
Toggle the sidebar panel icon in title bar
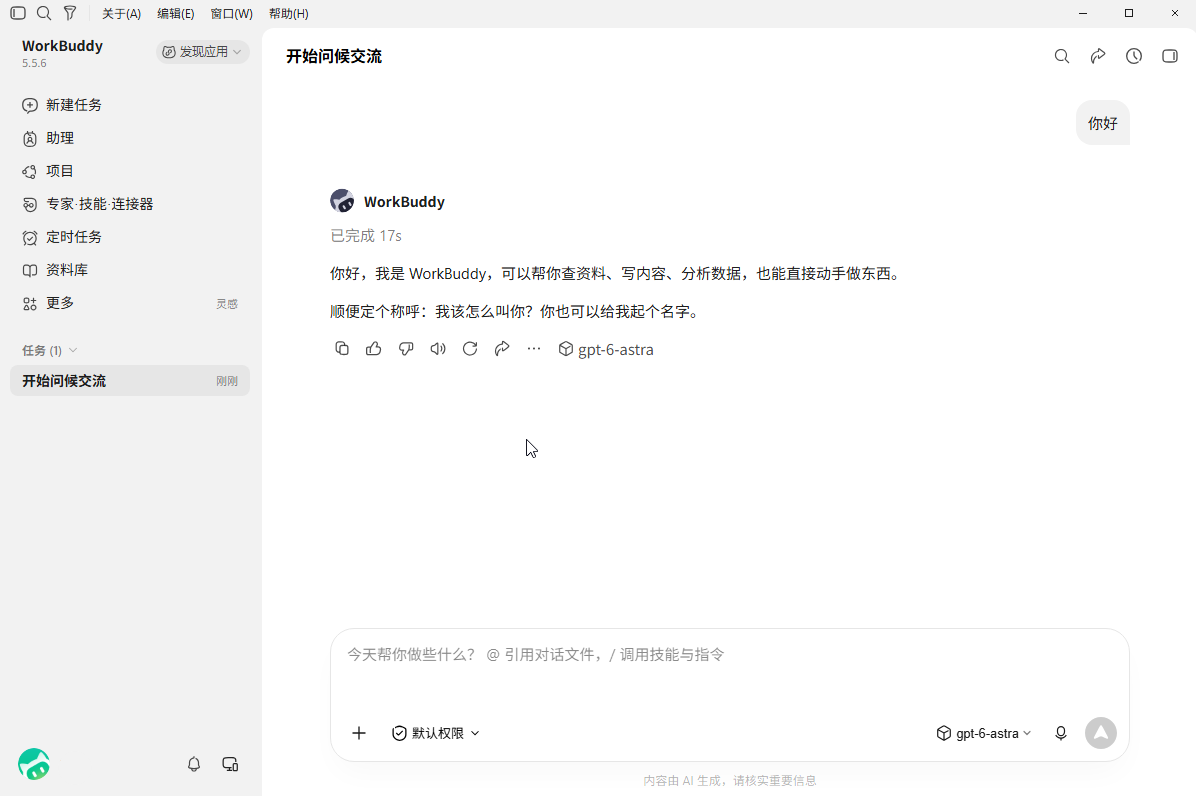pyautogui.click(x=18, y=13)
